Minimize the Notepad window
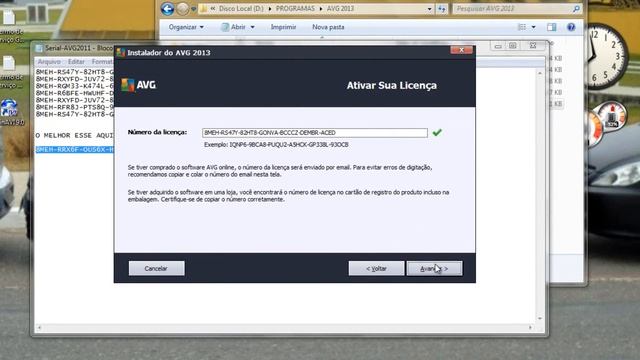The height and width of the screenshot is (360, 640). point(498,46)
